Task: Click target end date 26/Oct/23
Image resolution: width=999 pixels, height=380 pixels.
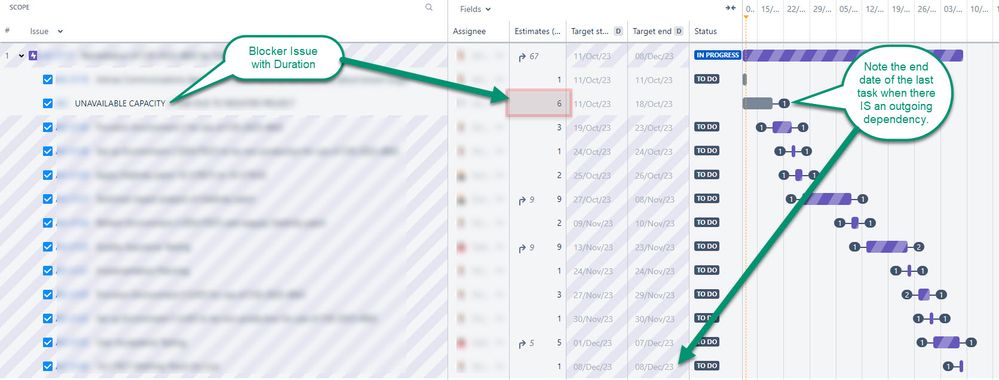Action: [654, 175]
